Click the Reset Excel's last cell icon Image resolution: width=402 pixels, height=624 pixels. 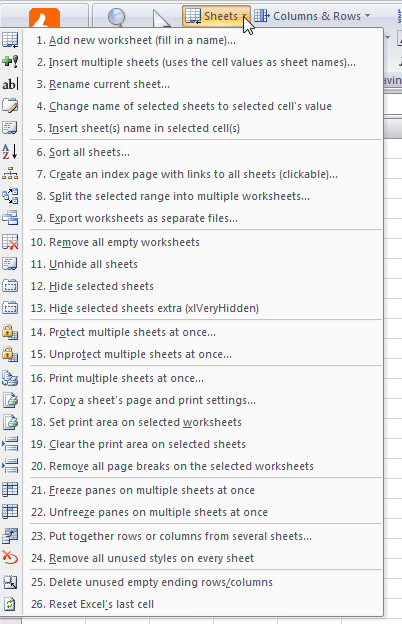pyautogui.click(x=10, y=604)
